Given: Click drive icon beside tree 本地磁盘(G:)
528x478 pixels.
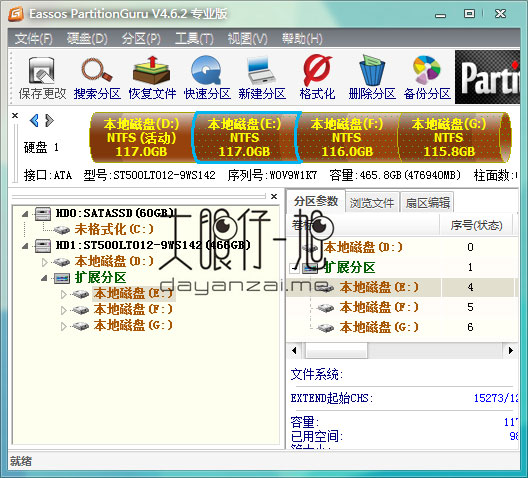Looking at the screenshot, I should coord(81,326).
